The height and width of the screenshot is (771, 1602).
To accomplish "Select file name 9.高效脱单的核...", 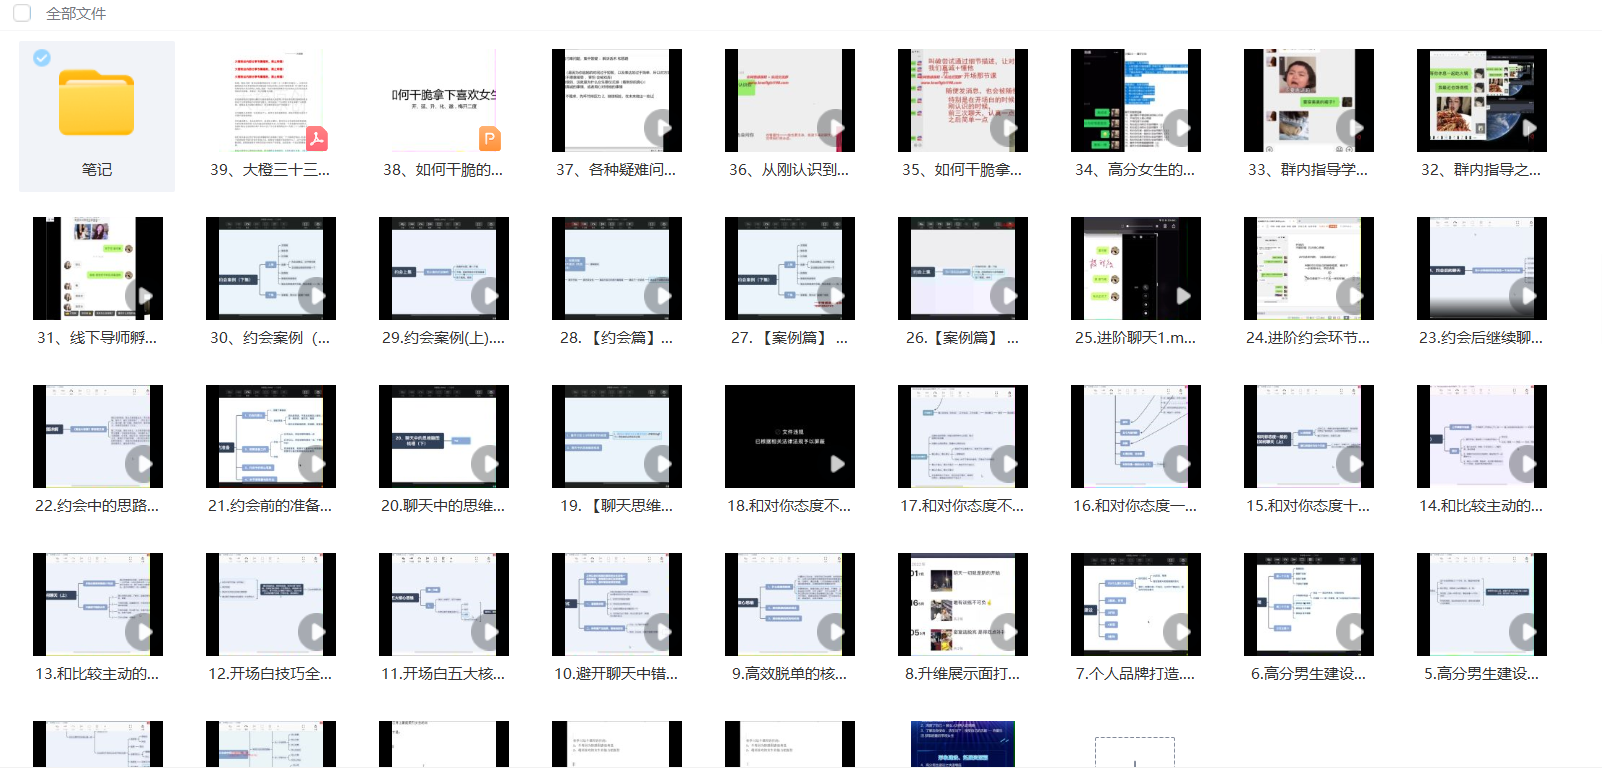I will coord(789,674).
